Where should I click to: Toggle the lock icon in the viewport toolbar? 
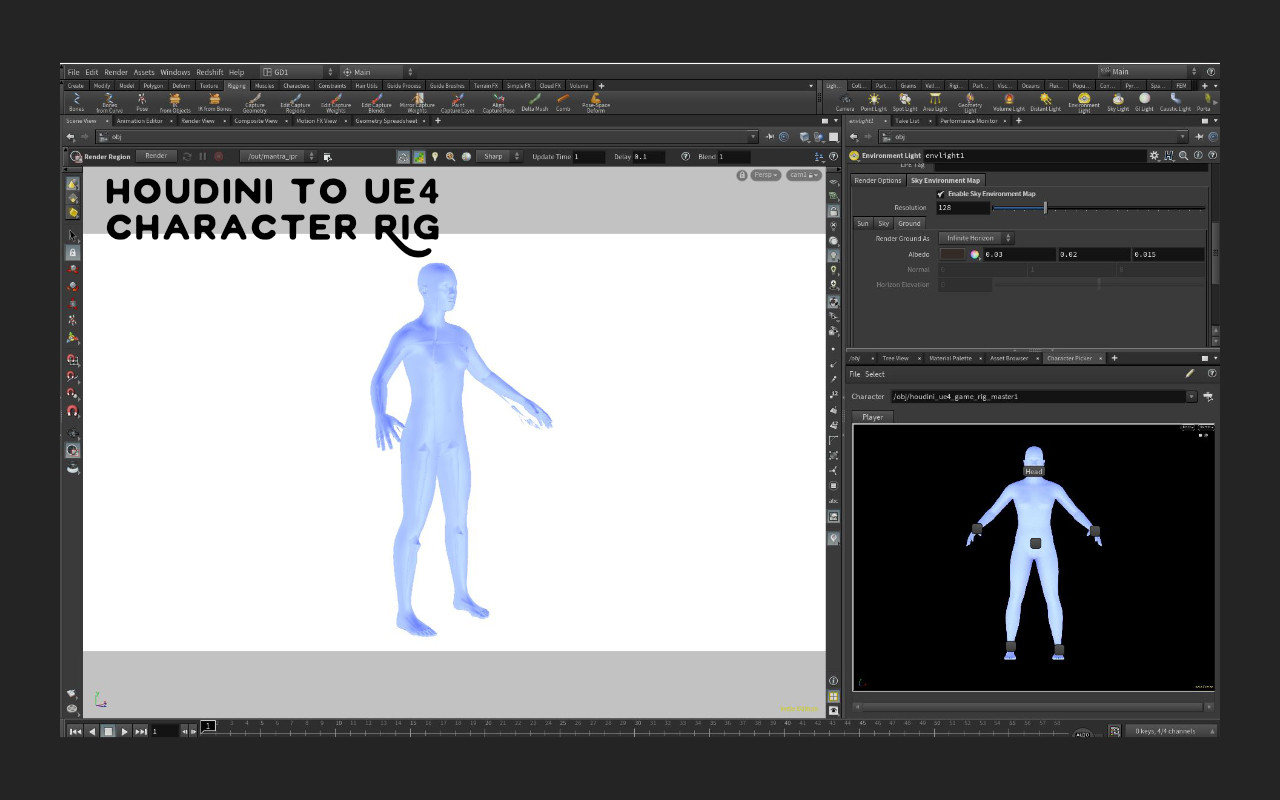(72, 253)
